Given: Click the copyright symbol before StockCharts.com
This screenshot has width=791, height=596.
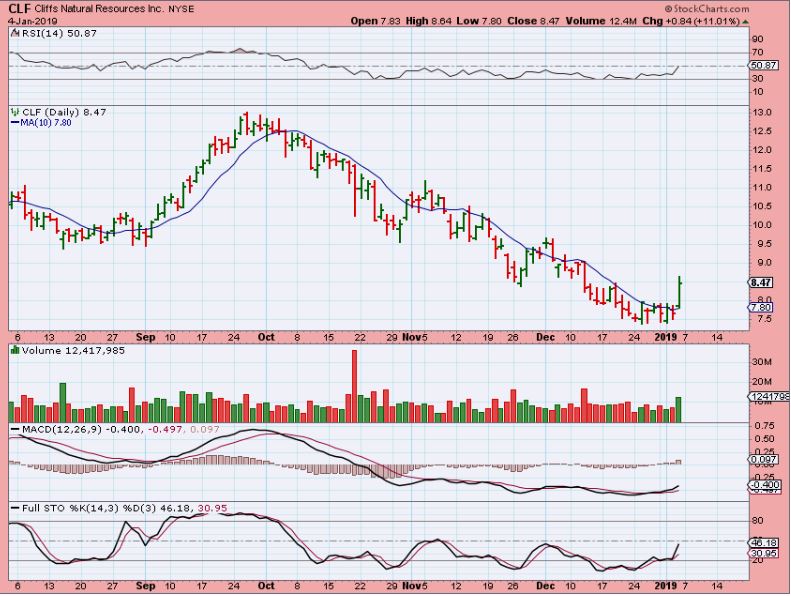Looking at the screenshot, I should (x=668, y=9).
